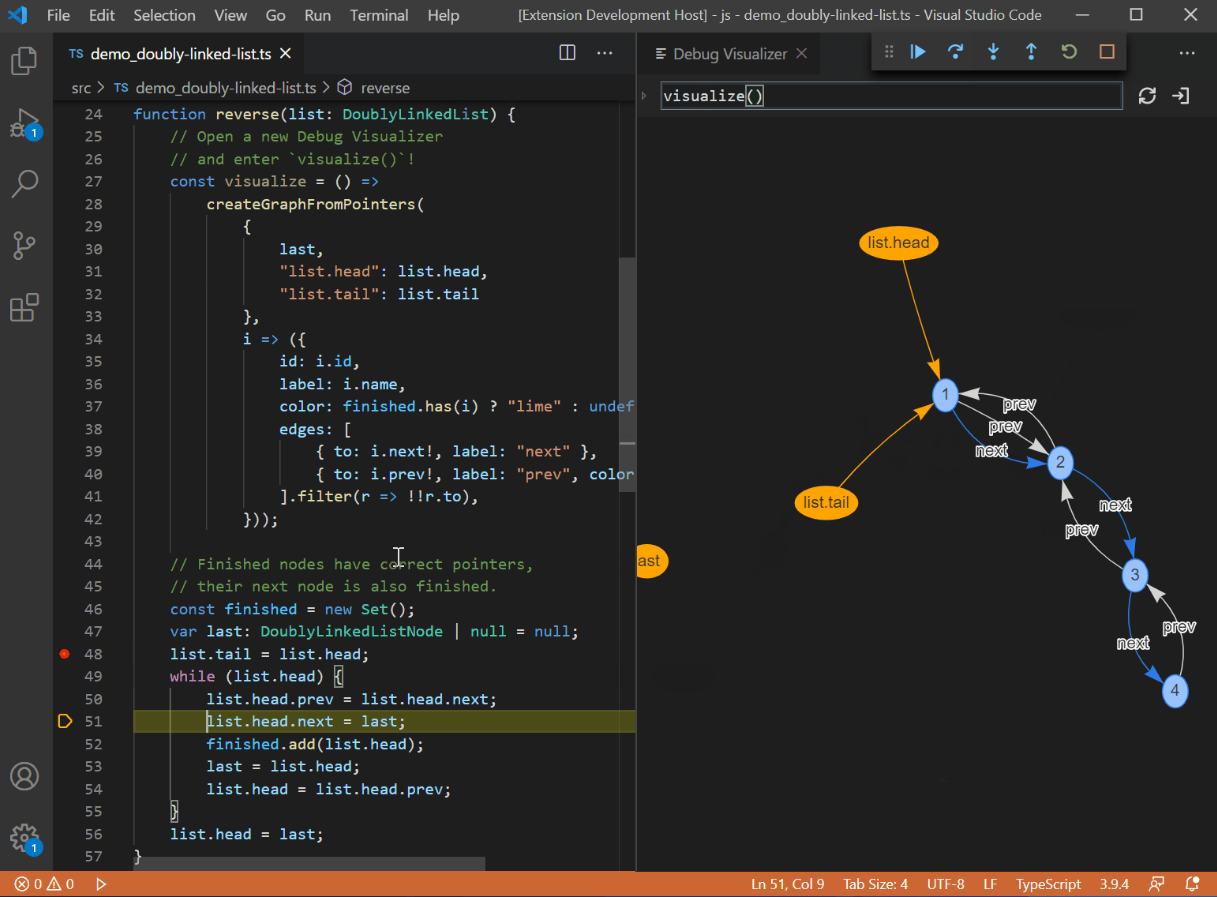This screenshot has width=1217, height=897.
Task: Stop the debug session
Action: point(1107,52)
